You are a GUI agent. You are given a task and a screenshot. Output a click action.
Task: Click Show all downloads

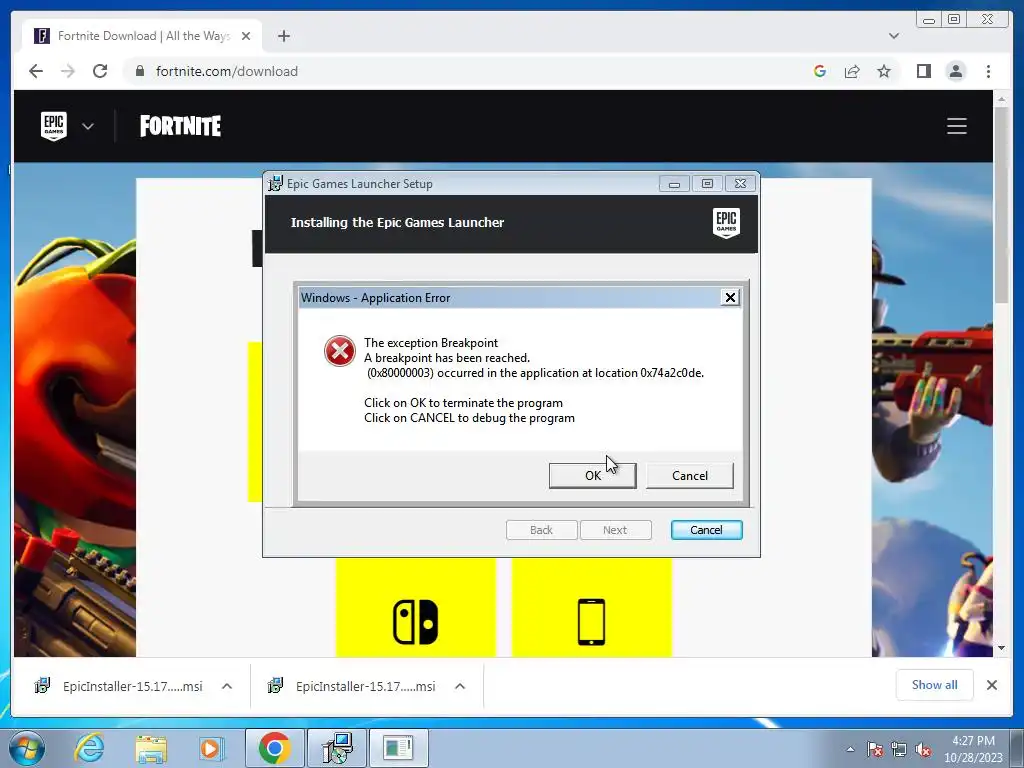pyautogui.click(x=935, y=684)
